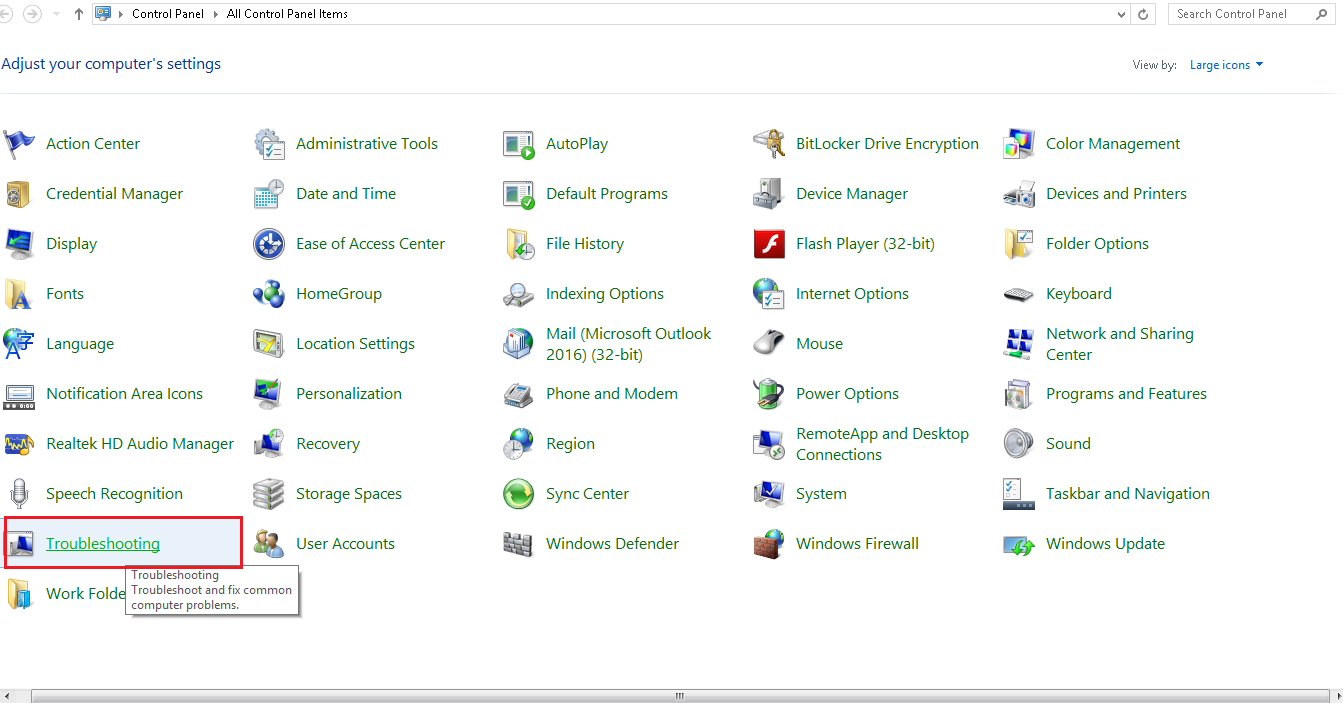The image size is (1343, 703).
Task: Click the Power Options battery icon
Action: click(x=768, y=394)
